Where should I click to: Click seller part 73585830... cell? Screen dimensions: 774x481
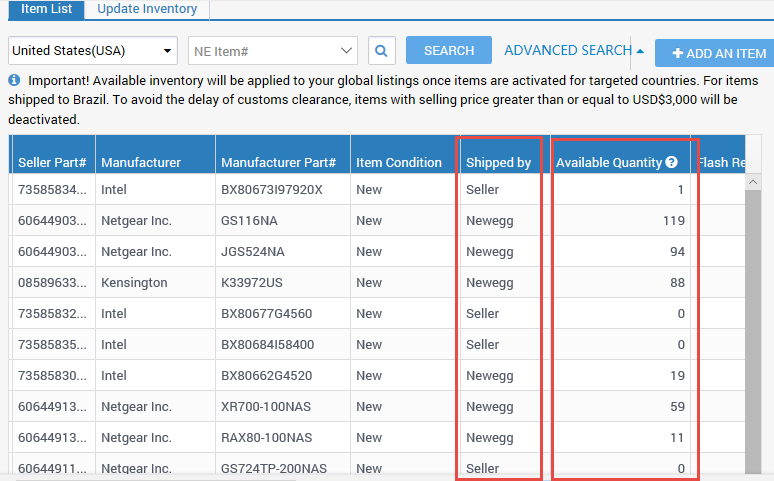(x=52, y=376)
